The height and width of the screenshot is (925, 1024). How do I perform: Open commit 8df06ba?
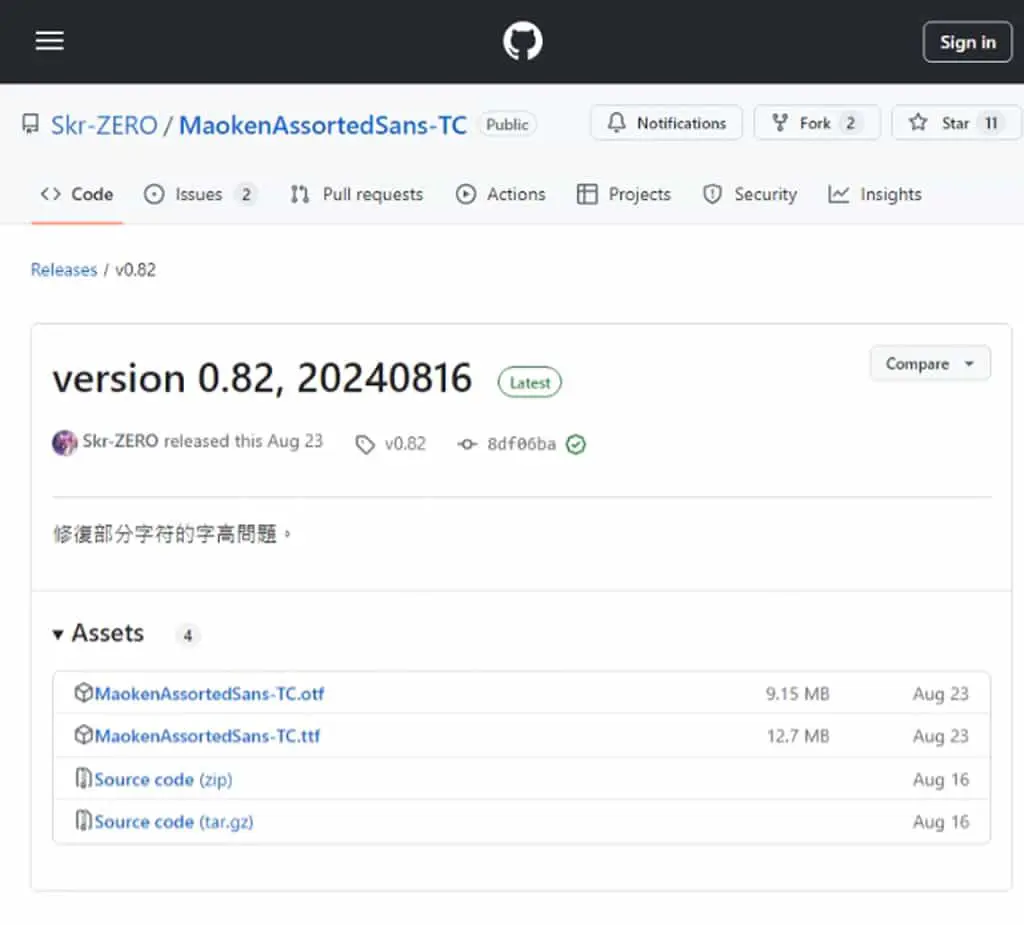[x=521, y=444]
